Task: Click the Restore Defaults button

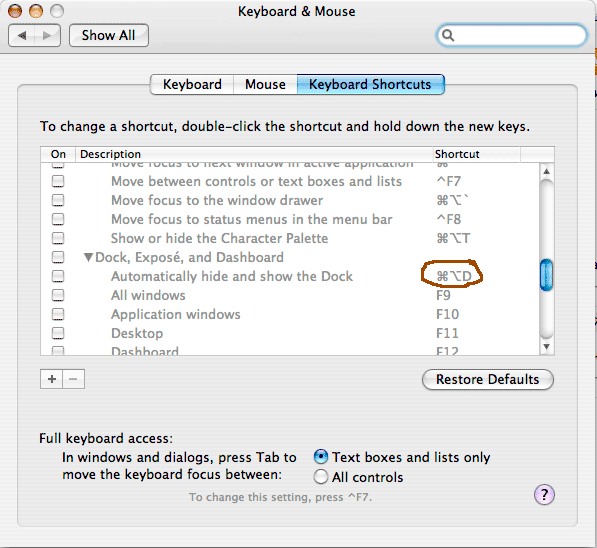Action: pyautogui.click(x=488, y=379)
